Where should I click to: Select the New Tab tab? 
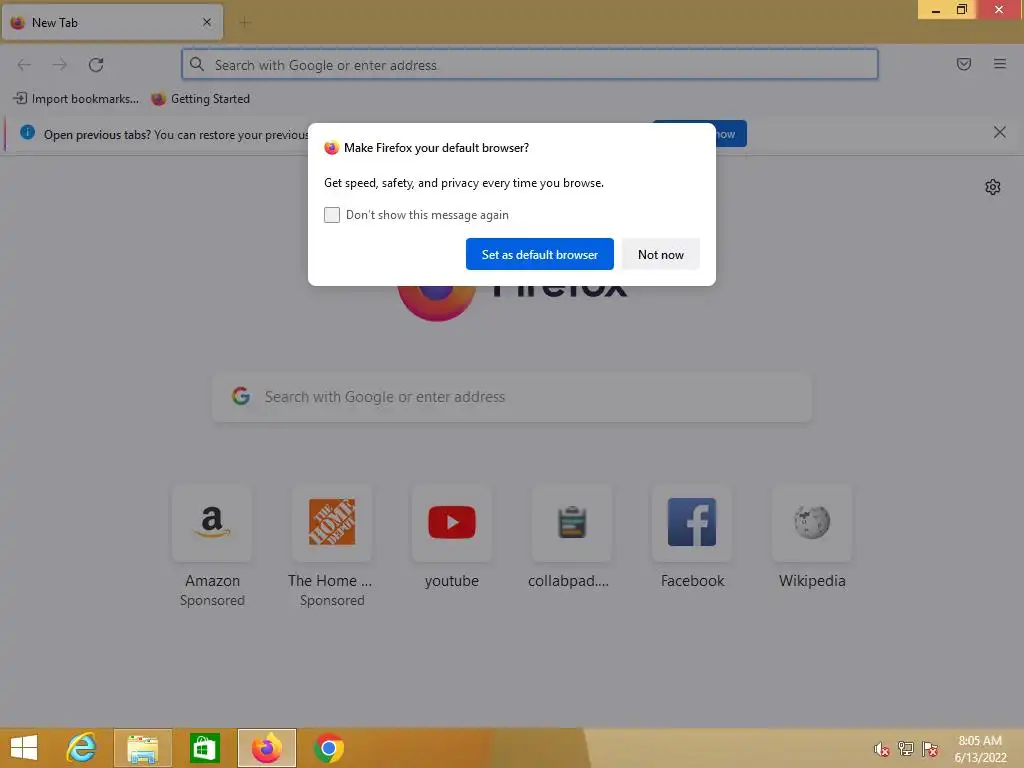tap(112, 23)
